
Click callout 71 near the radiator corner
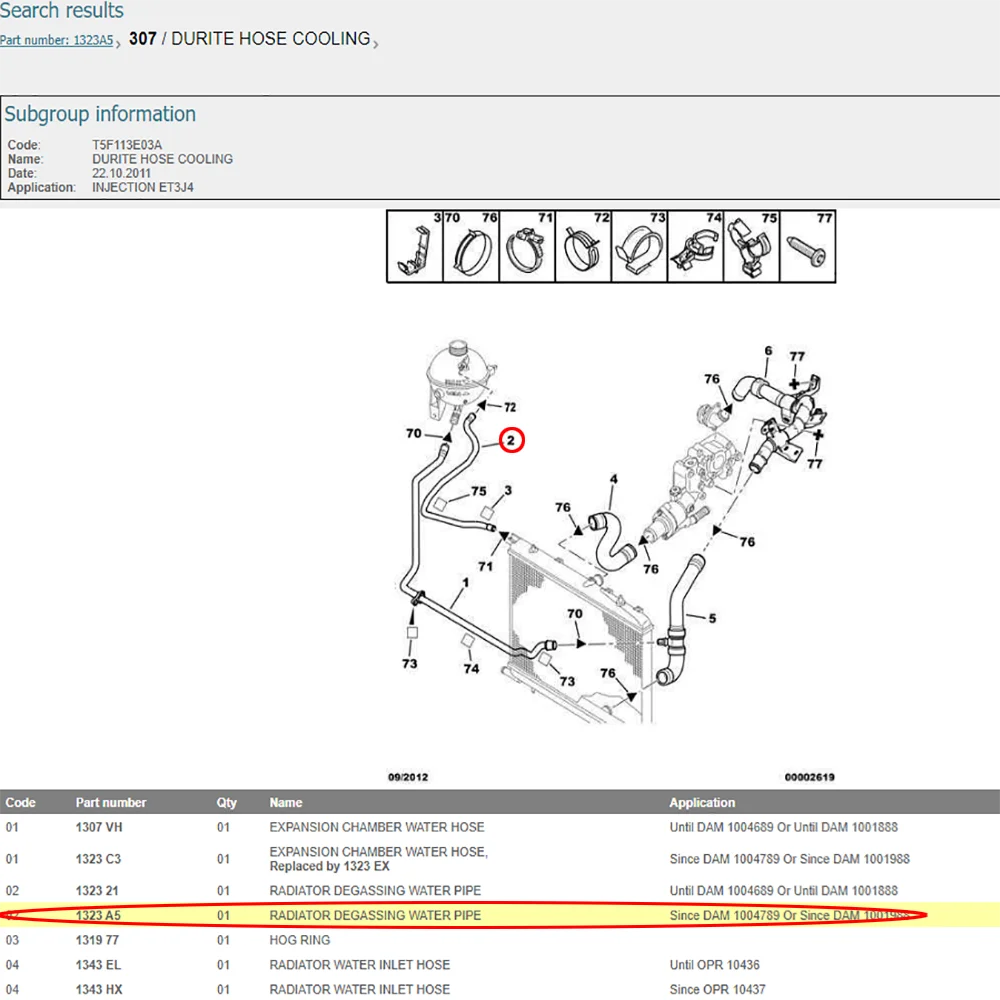485,566
